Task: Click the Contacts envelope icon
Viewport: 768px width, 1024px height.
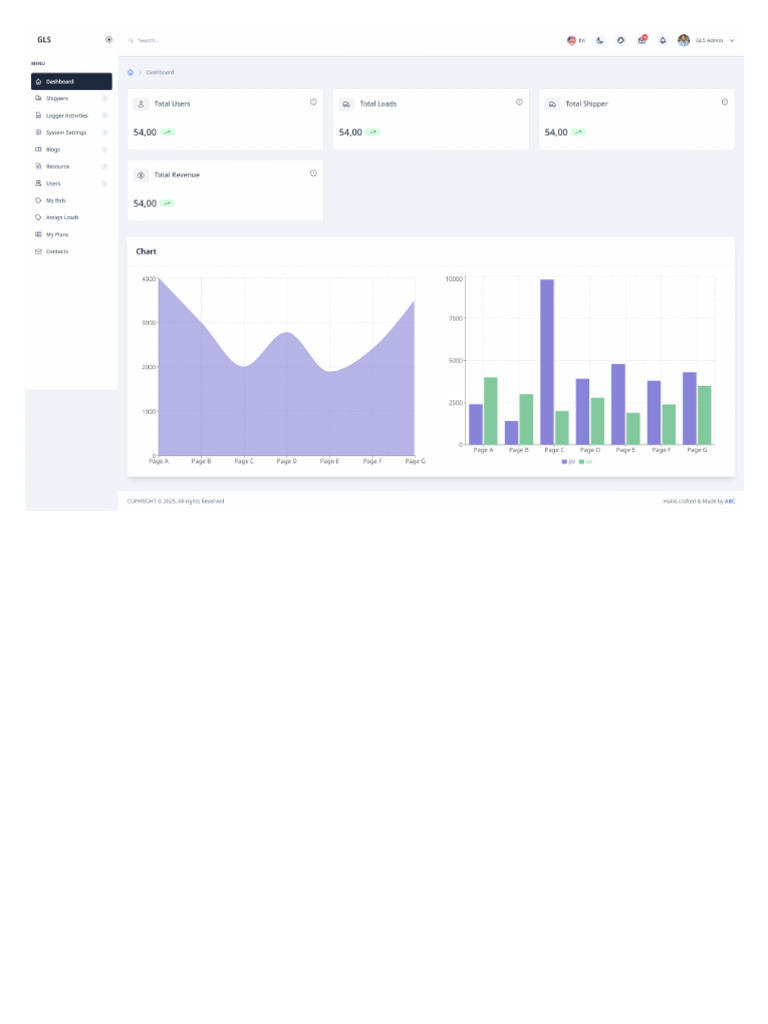Action: pos(38,251)
